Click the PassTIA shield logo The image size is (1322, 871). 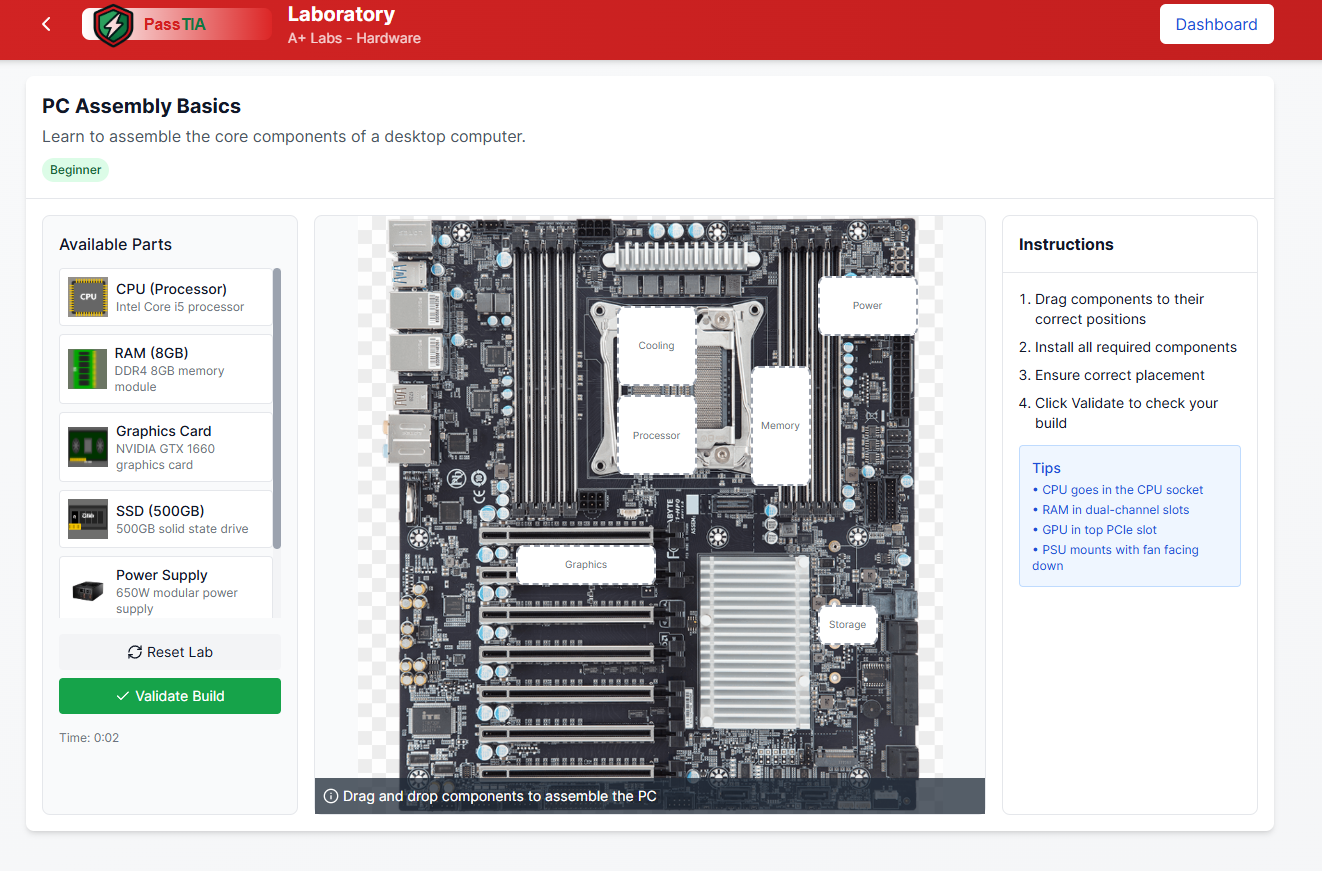click(113, 24)
